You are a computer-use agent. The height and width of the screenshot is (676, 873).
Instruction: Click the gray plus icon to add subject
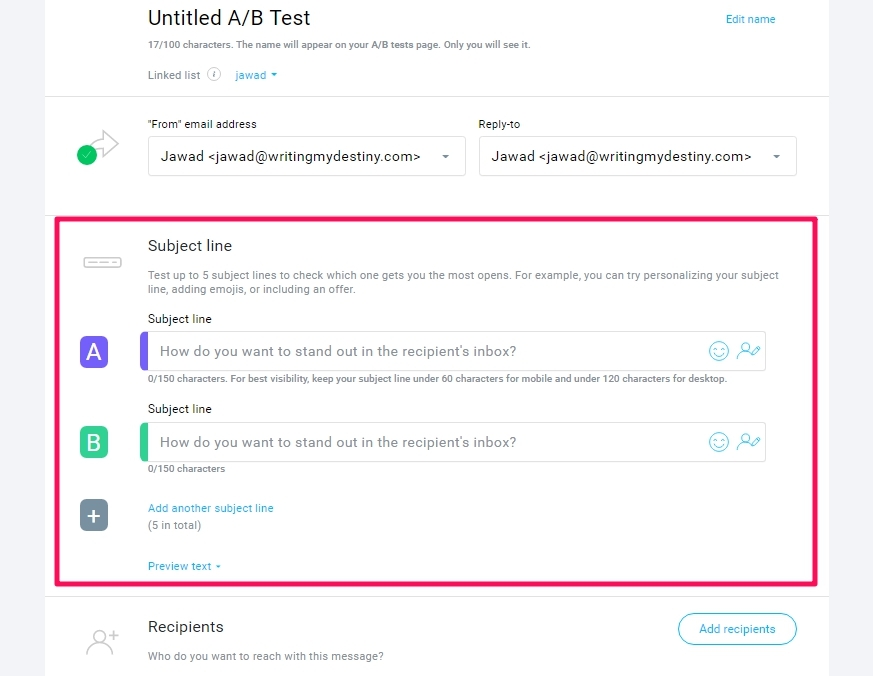click(x=94, y=515)
